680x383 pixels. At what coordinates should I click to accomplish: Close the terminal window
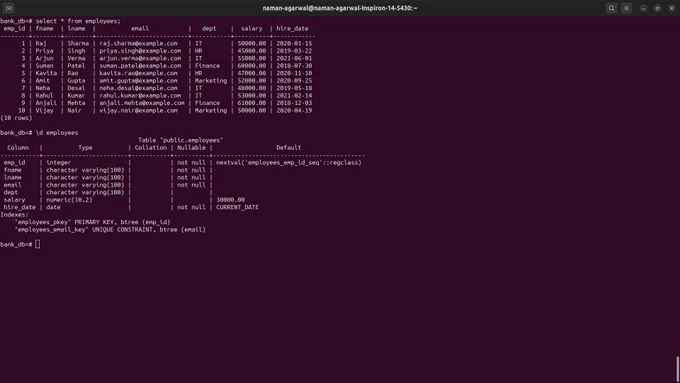[x=671, y=8]
